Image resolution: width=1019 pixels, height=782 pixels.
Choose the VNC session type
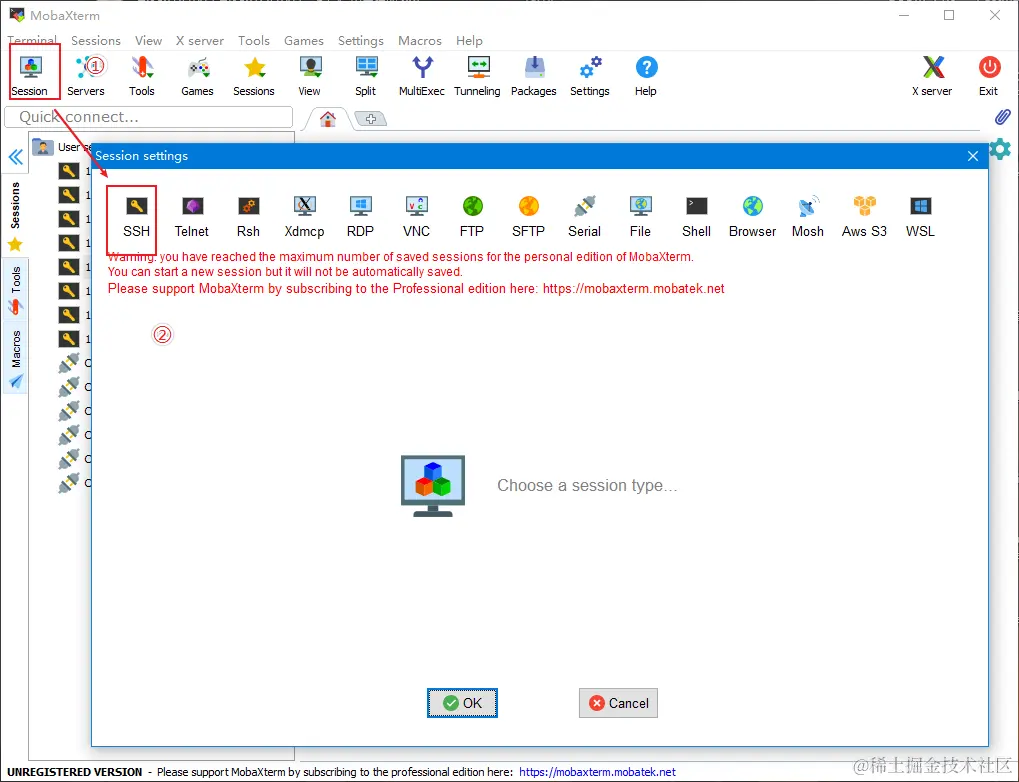(x=417, y=217)
